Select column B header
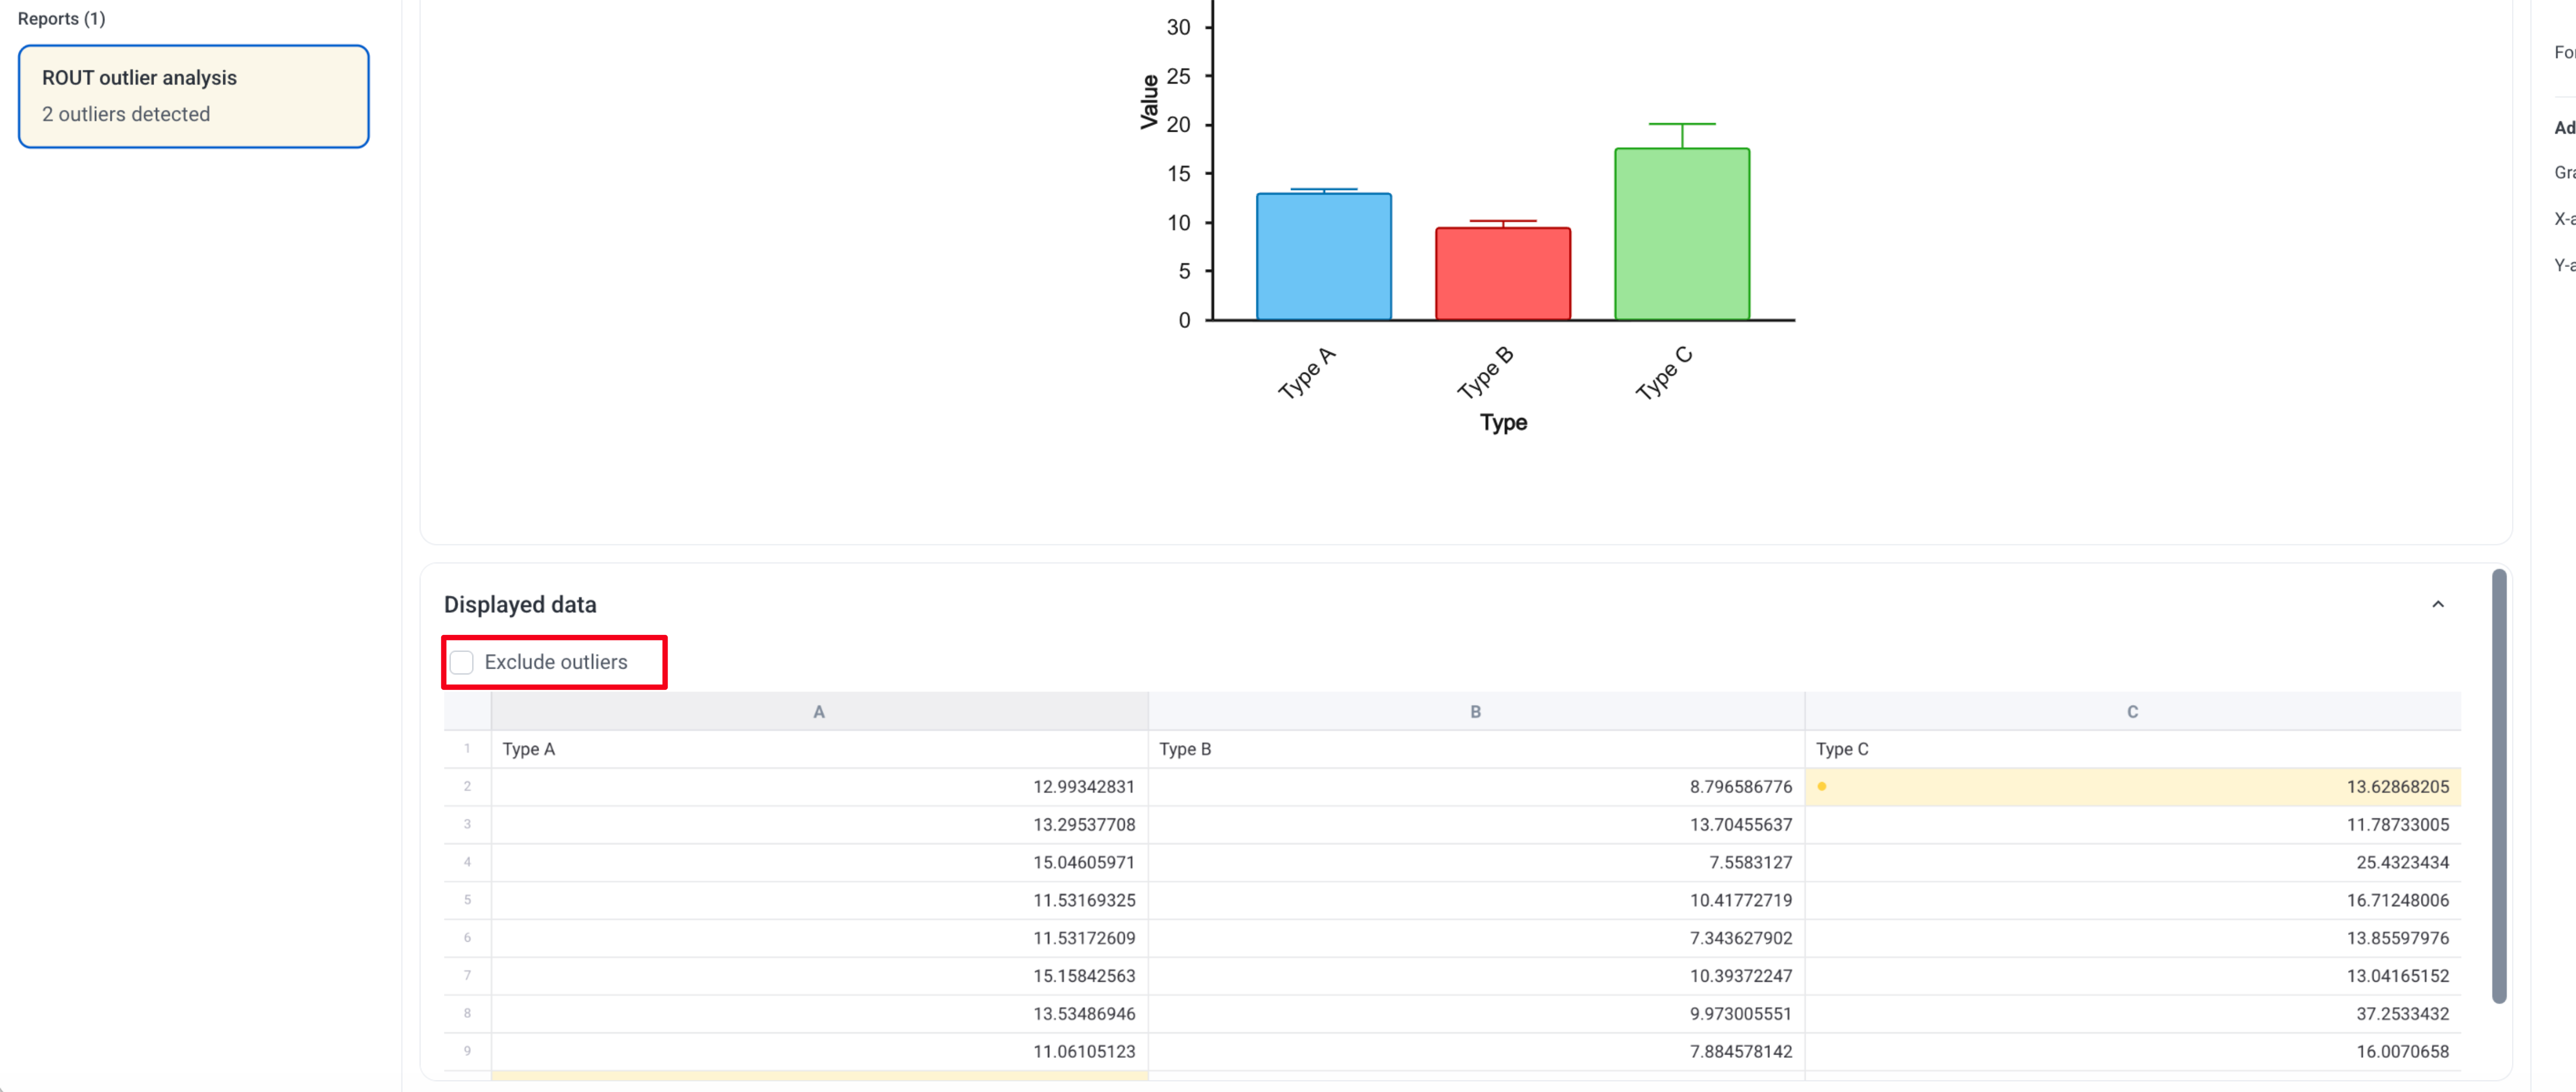 click(1476, 711)
